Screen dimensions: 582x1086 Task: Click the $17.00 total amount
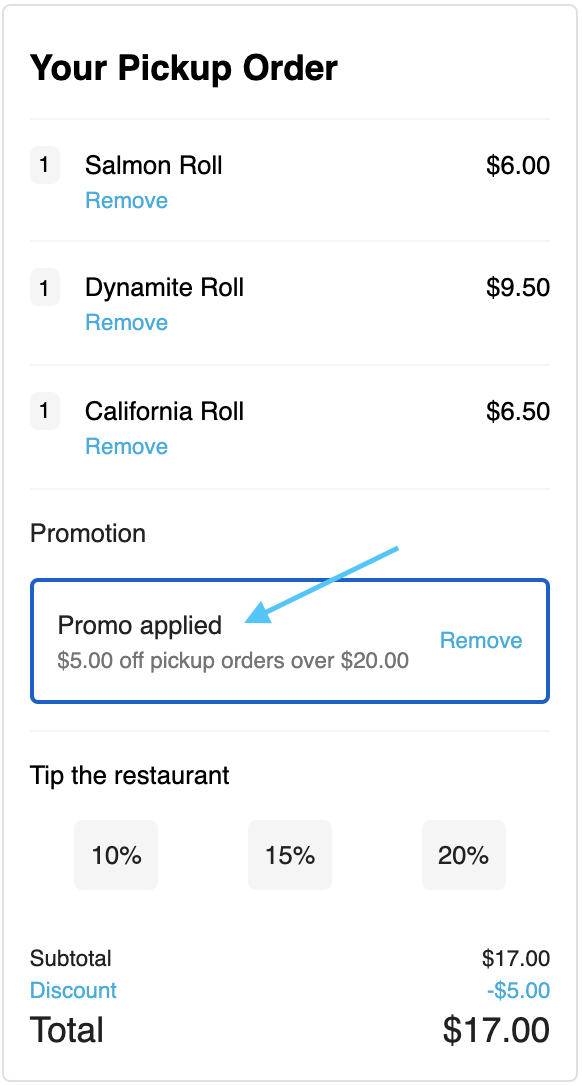point(496,1030)
